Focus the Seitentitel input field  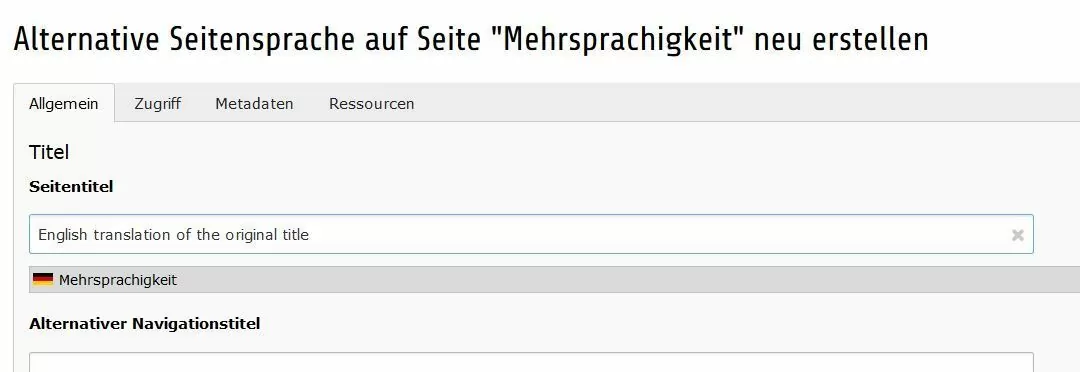(531, 234)
